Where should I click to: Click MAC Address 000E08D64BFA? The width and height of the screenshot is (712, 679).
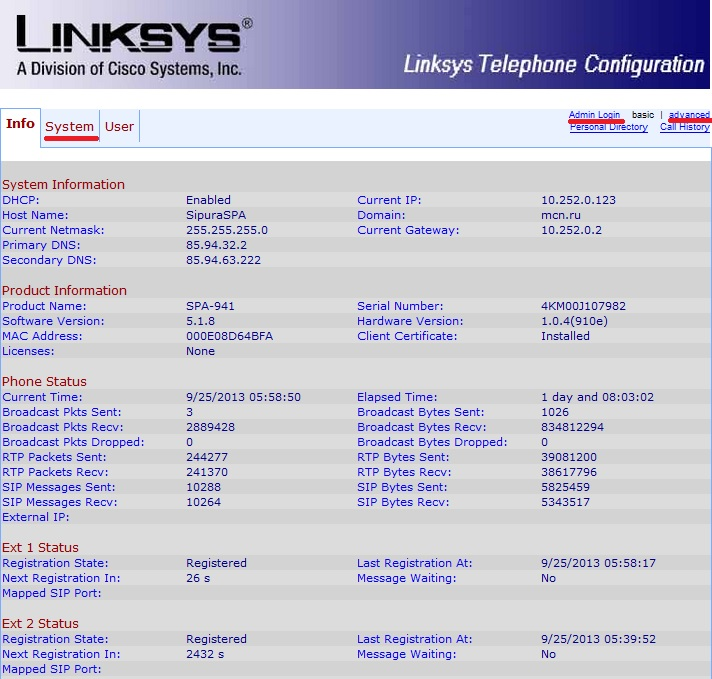[x=229, y=336]
